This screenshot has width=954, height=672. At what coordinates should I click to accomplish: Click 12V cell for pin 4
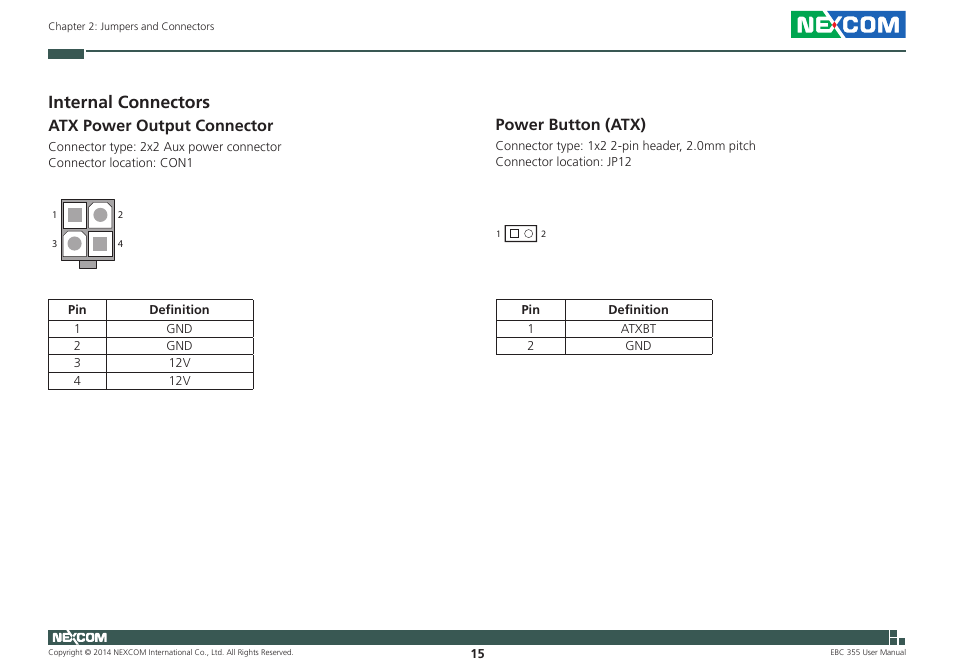(179, 381)
